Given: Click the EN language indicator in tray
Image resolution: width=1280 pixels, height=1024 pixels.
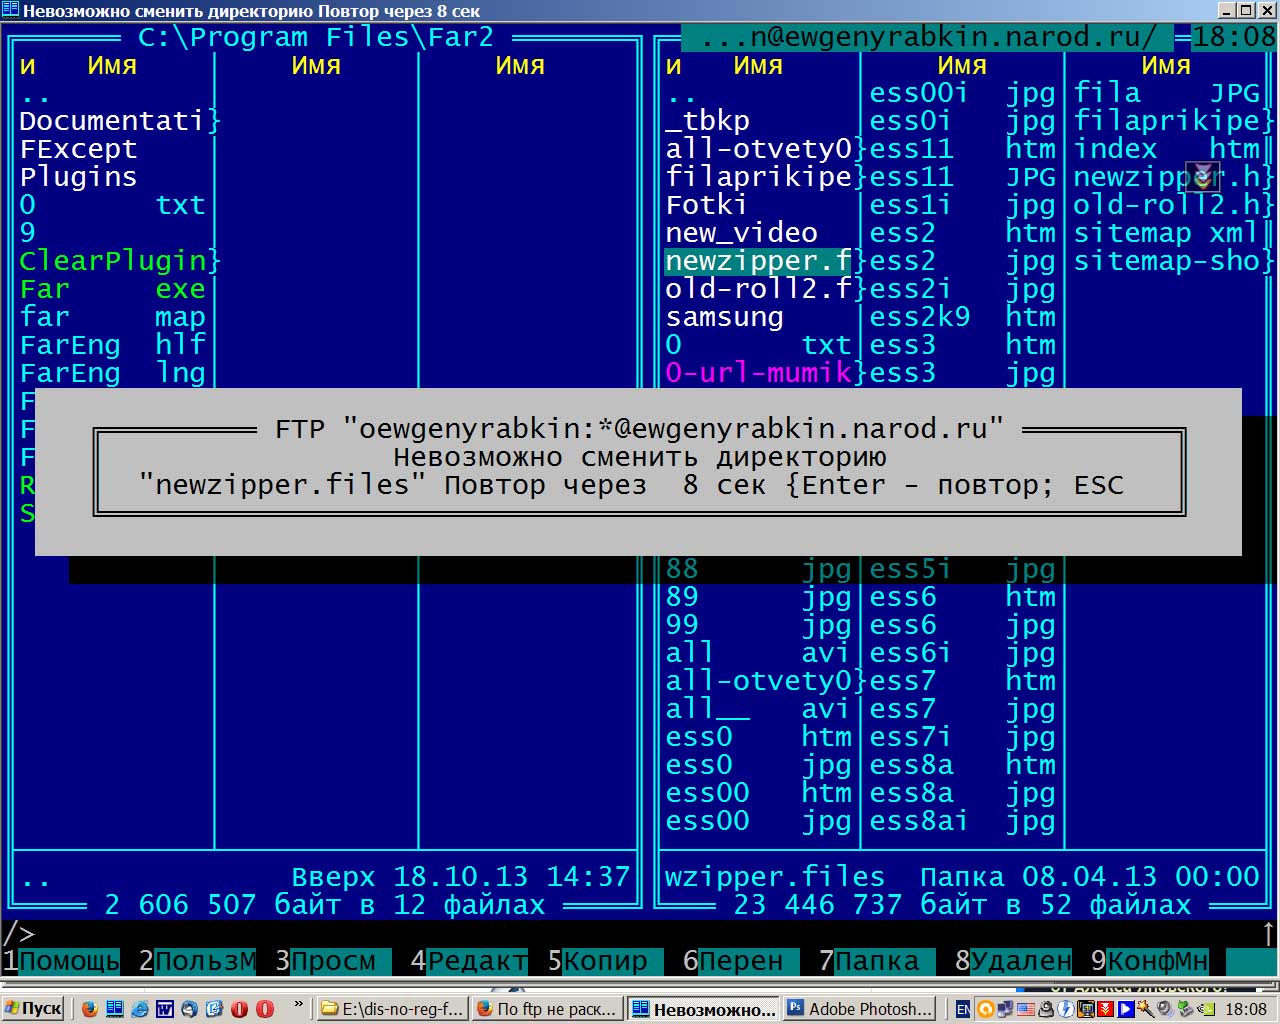Looking at the screenshot, I should pos(963,1009).
